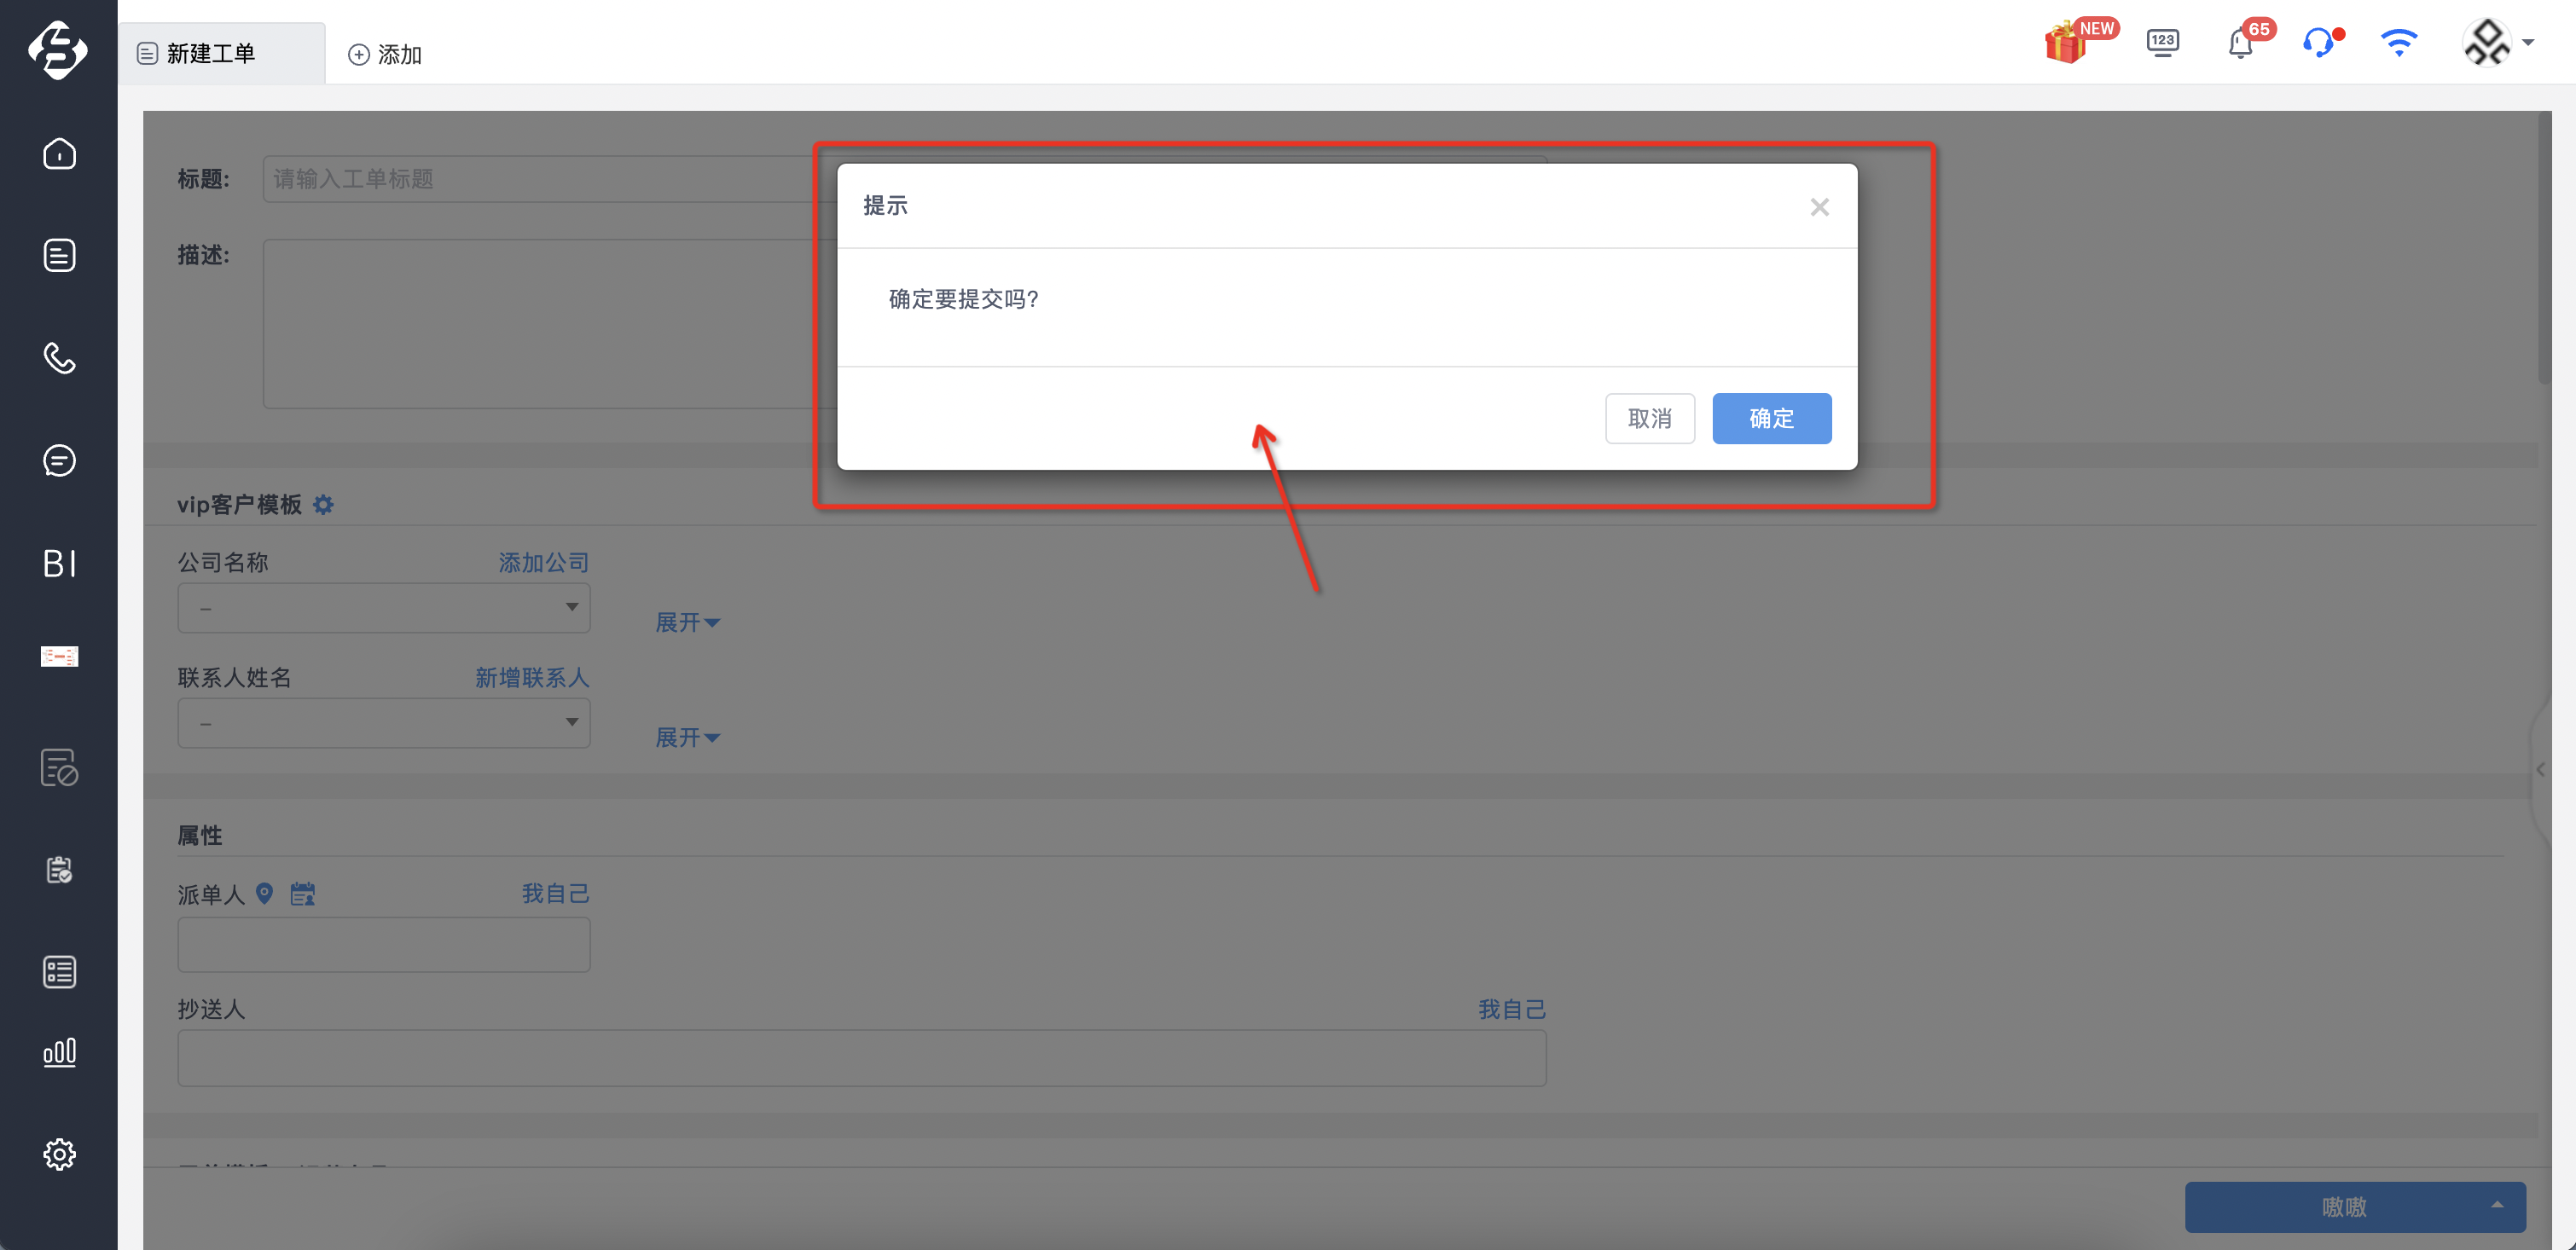The height and width of the screenshot is (1250, 2576).
Task: Open the home icon in sidebar
Action: point(59,153)
